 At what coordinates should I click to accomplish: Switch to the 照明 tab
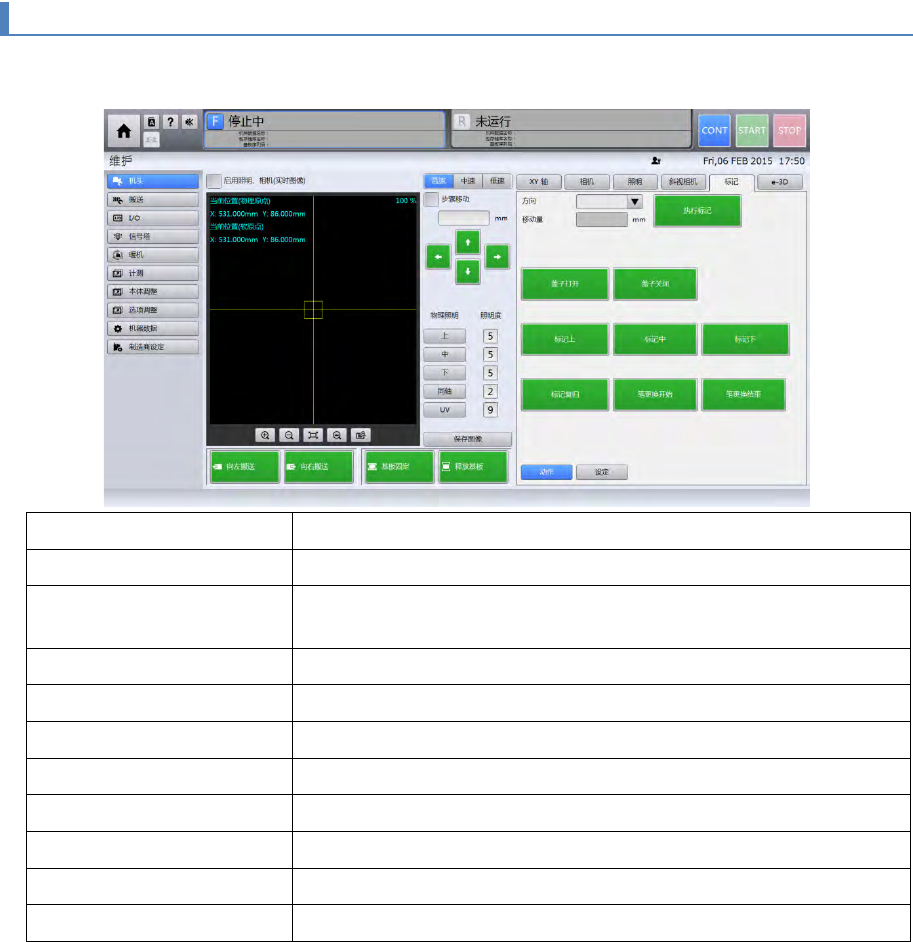pyautogui.click(x=635, y=181)
